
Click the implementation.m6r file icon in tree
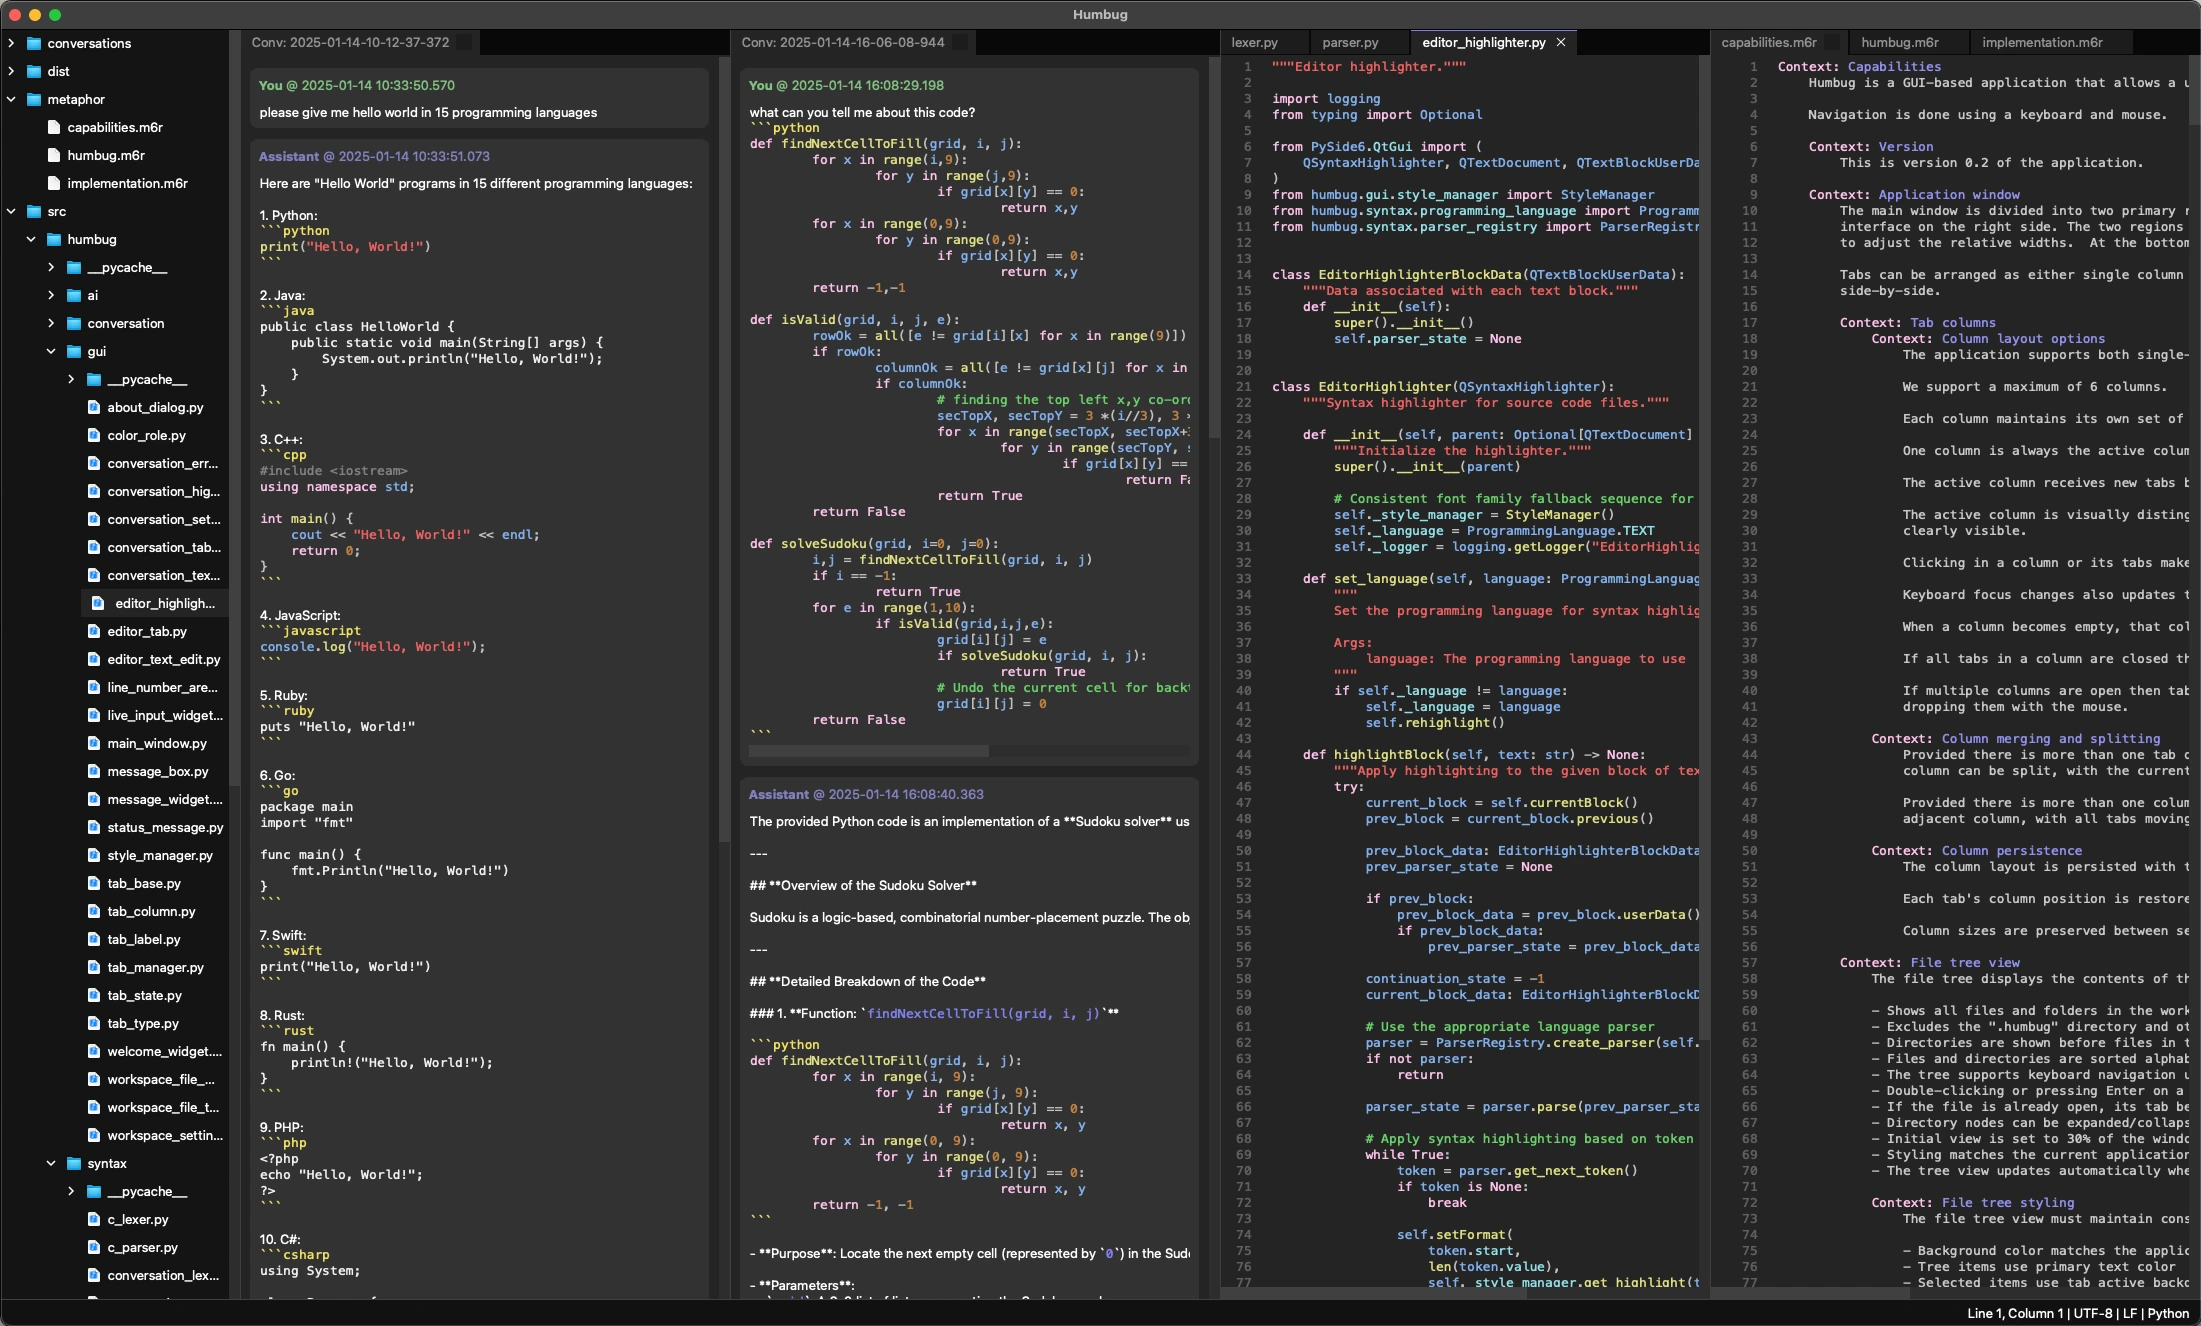coord(54,183)
